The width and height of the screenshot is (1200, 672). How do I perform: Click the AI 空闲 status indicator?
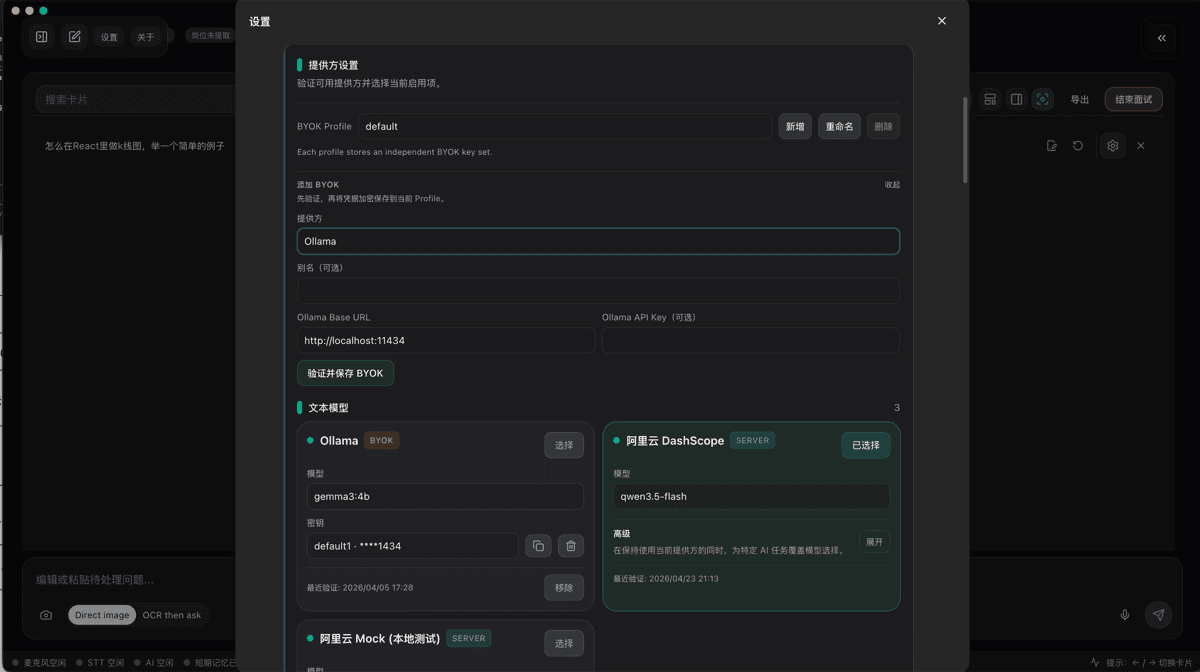click(154, 663)
